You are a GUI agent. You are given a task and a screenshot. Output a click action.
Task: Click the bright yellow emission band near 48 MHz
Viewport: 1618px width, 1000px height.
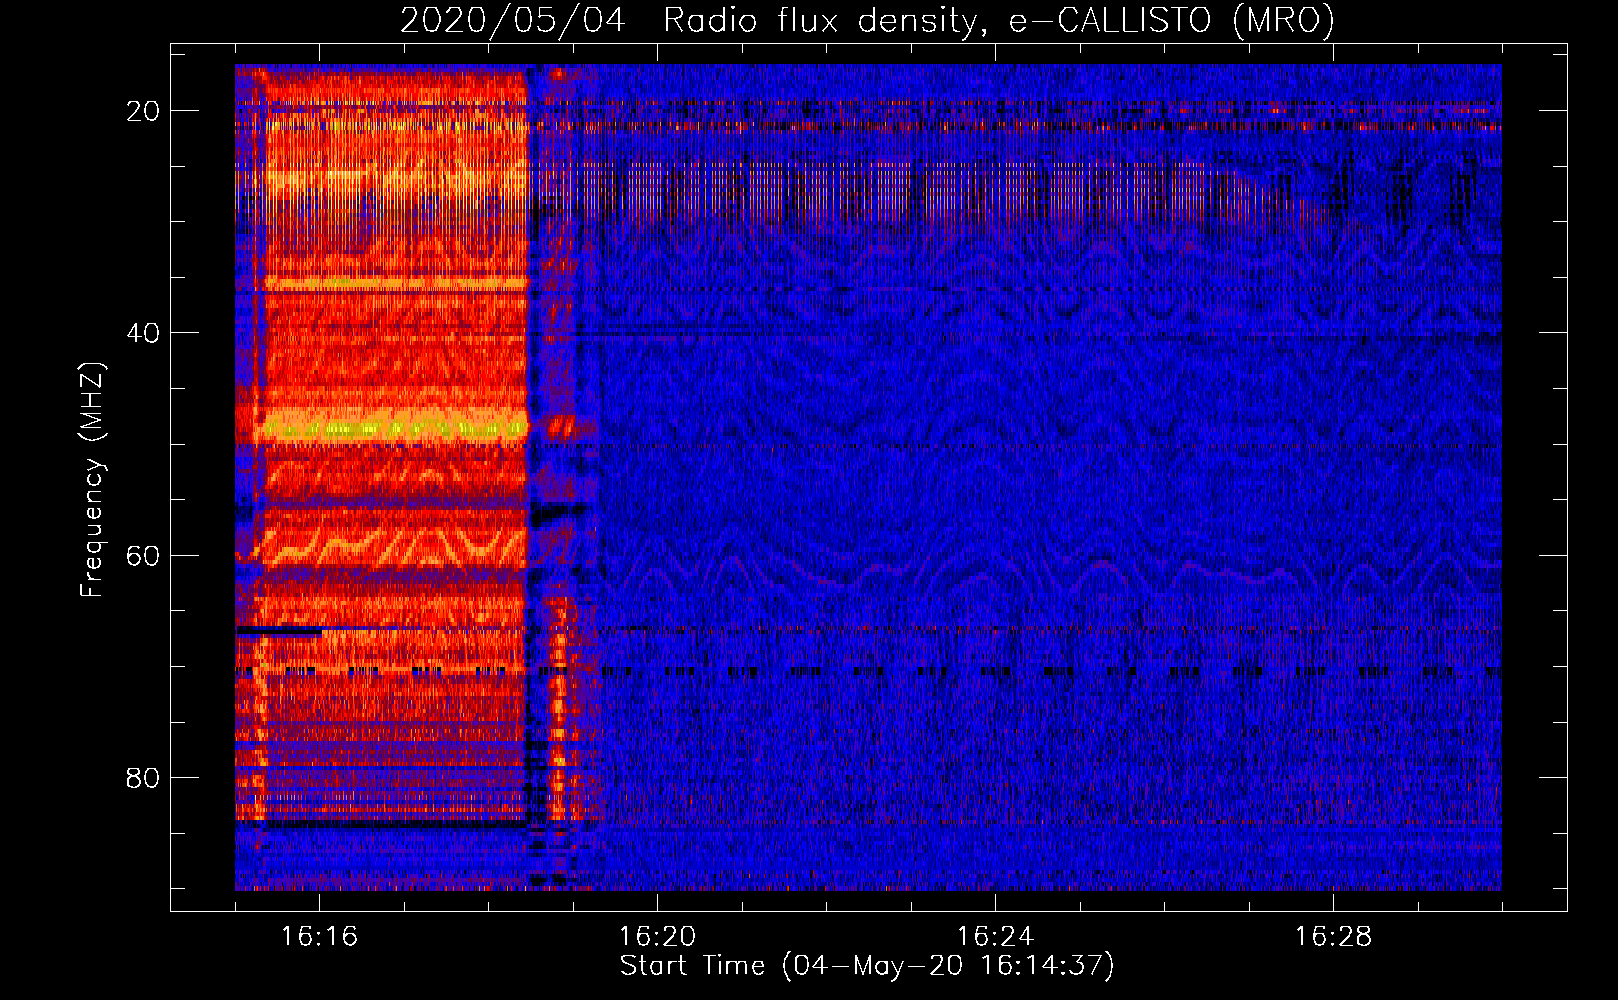395,427
